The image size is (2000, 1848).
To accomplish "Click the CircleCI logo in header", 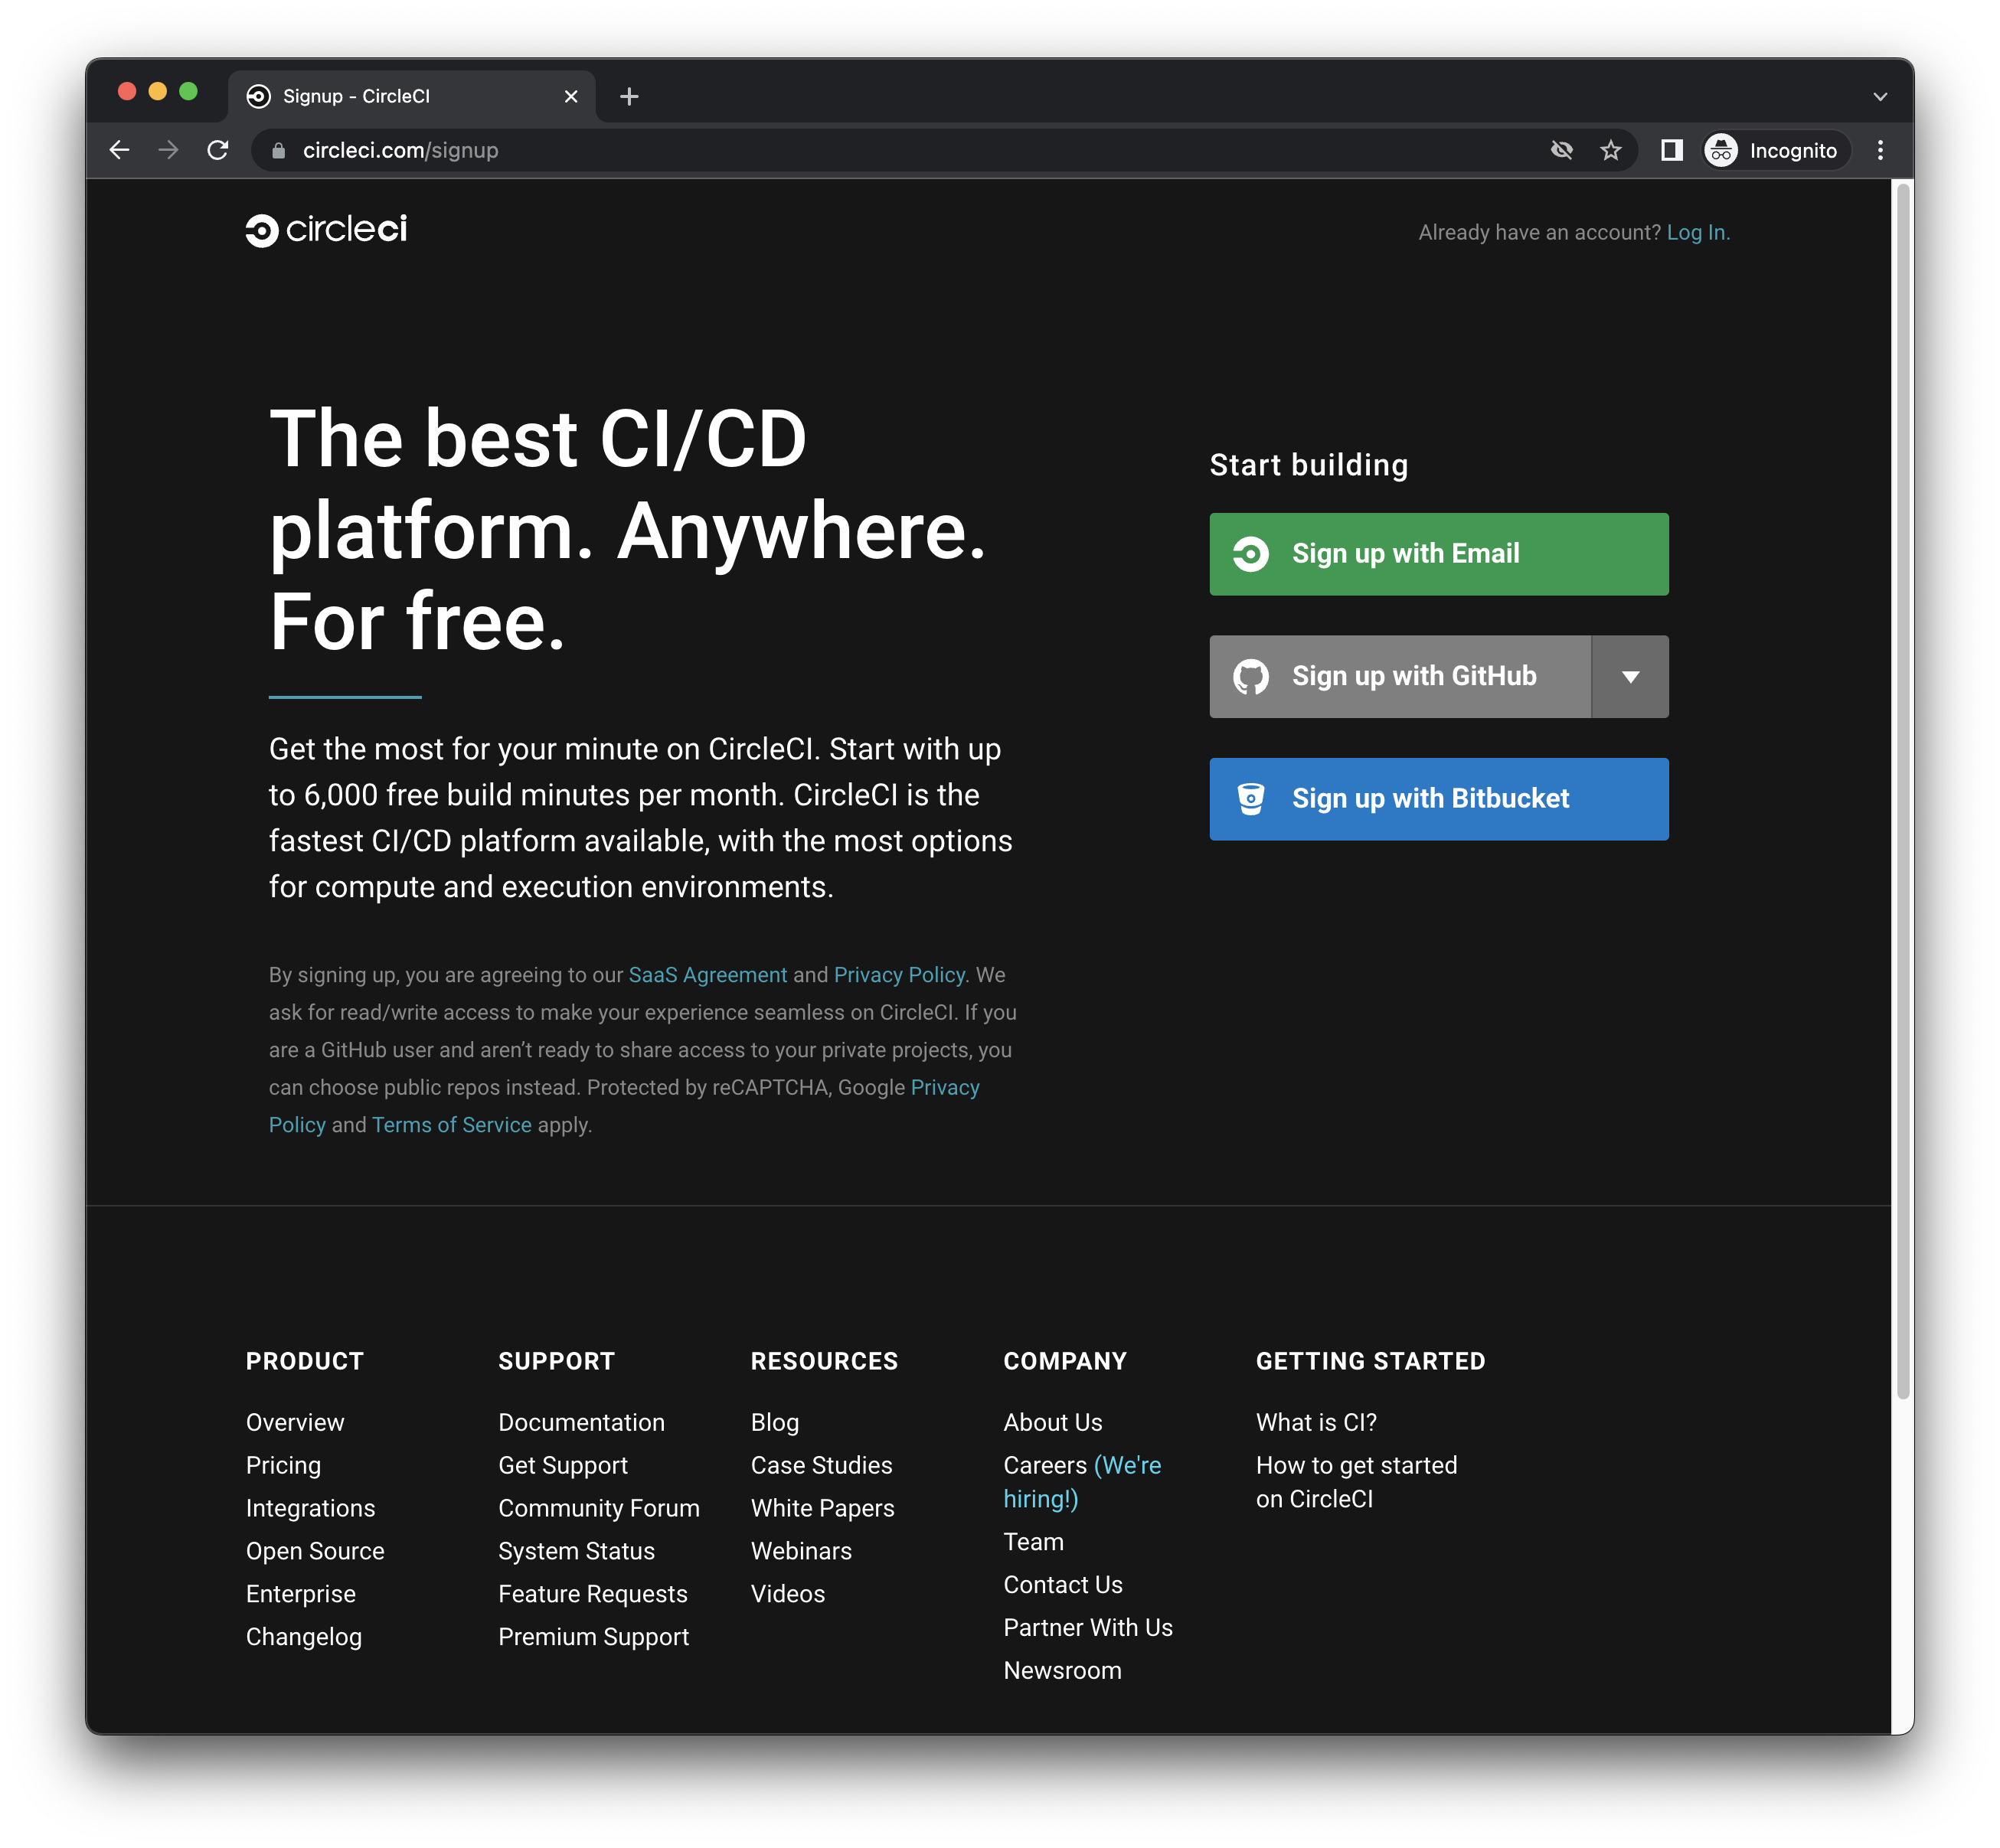I will [x=326, y=230].
